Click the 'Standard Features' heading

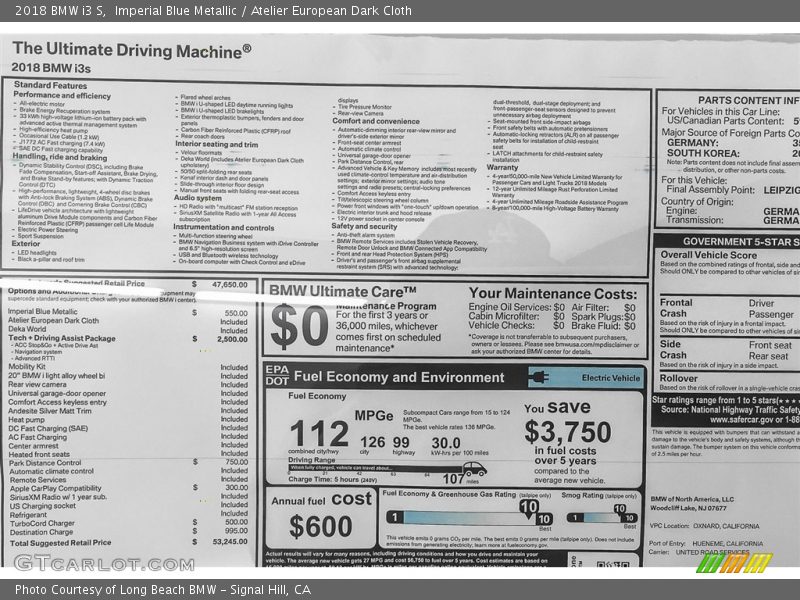[x=51, y=85]
